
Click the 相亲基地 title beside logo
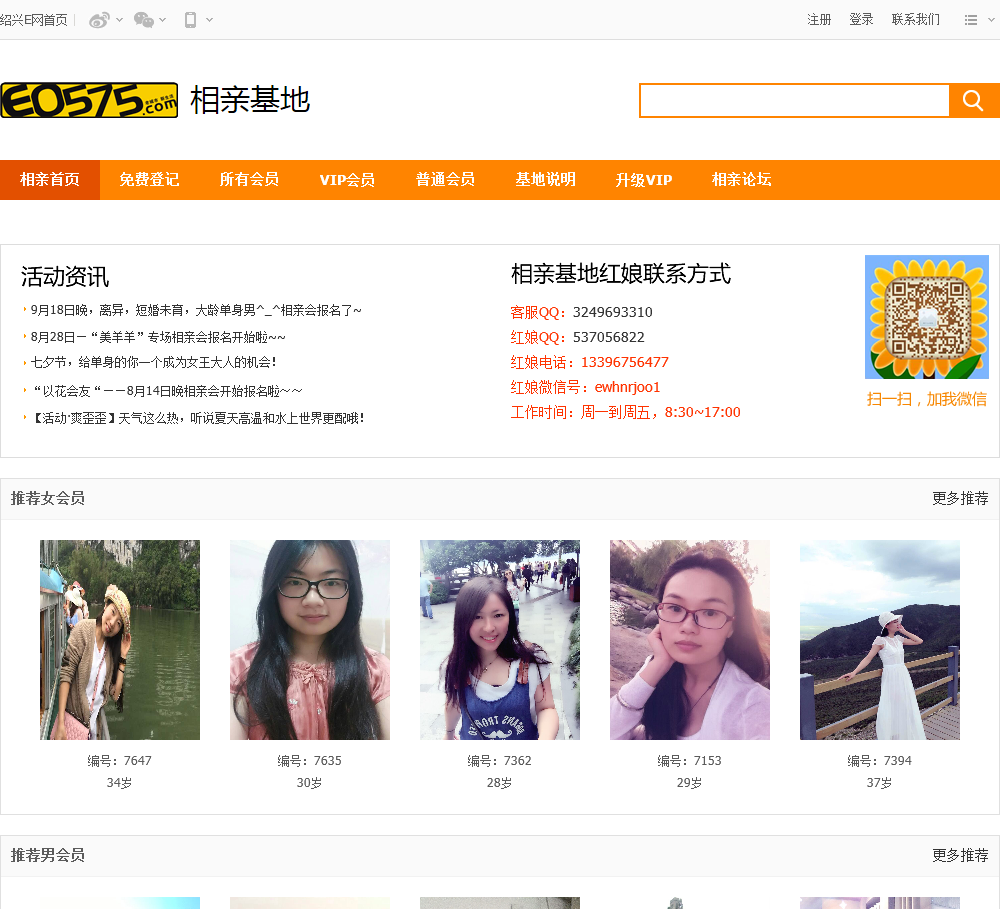click(250, 100)
